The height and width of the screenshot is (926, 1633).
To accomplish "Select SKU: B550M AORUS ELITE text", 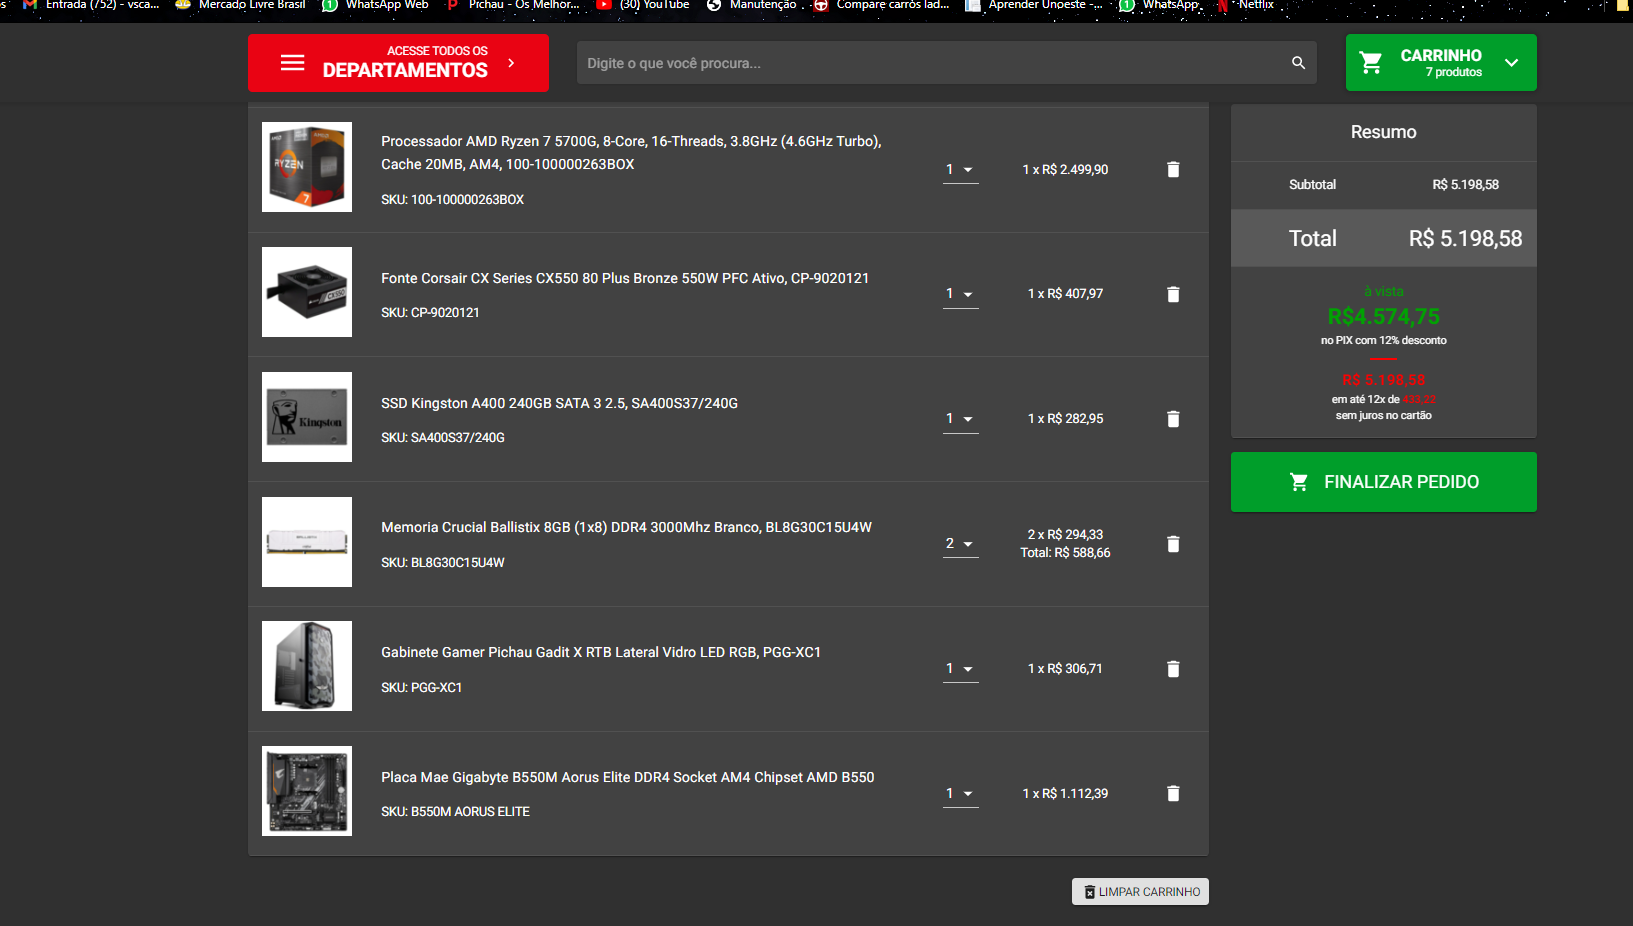I will point(455,812).
